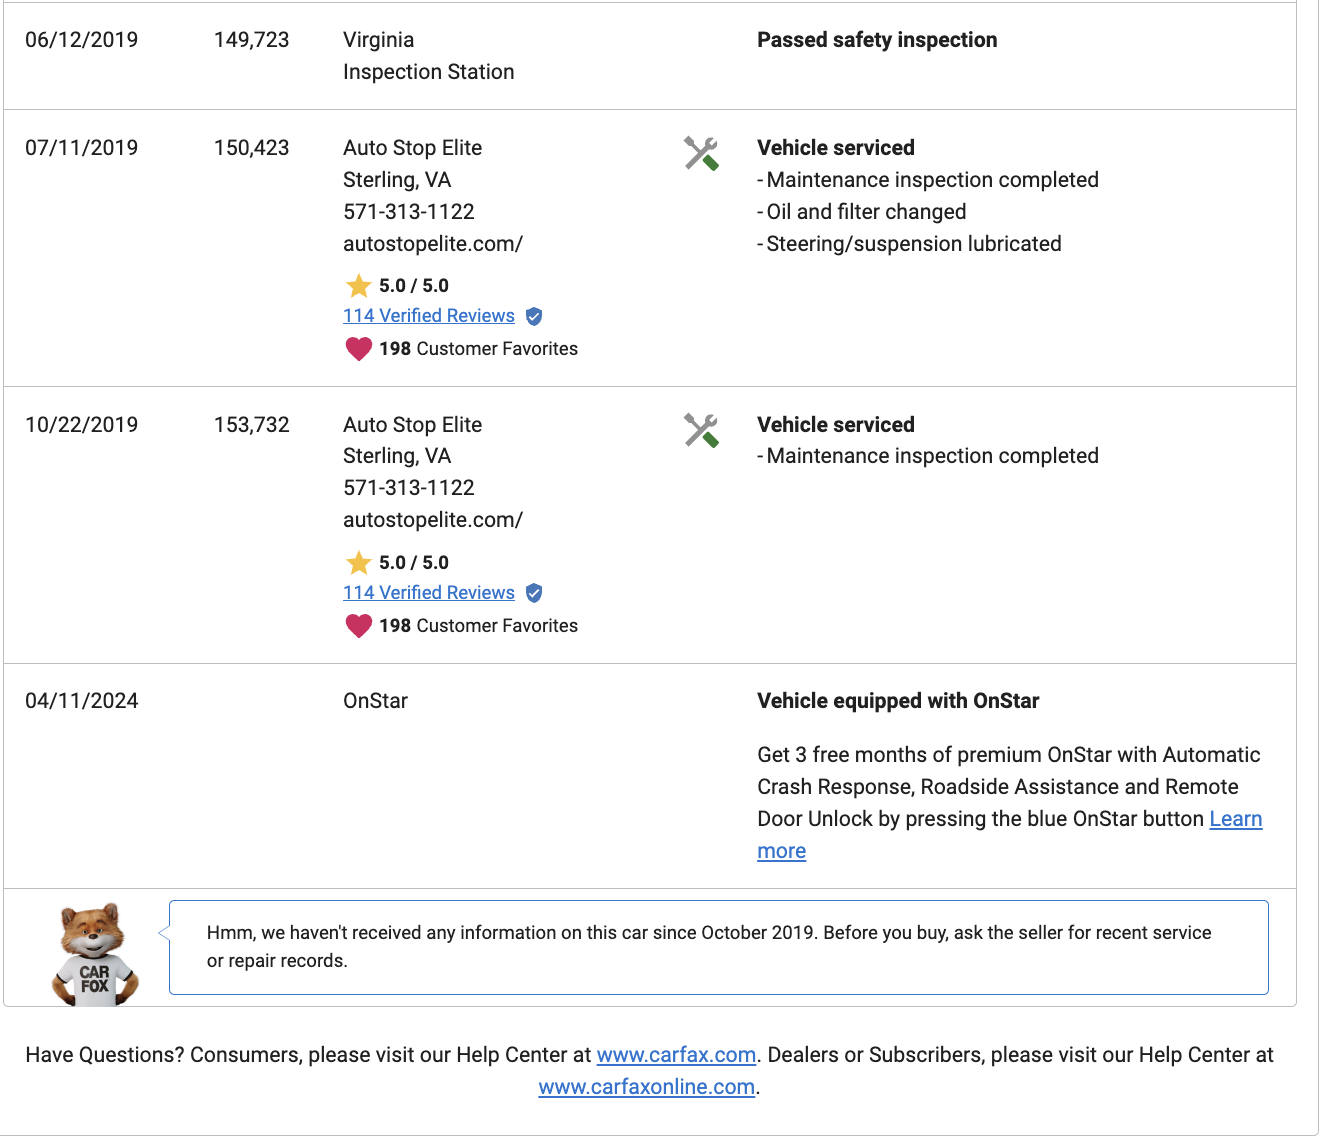Click the service tools icon for 10/22/2019
1322x1136 pixels.
tap(701, 431)
